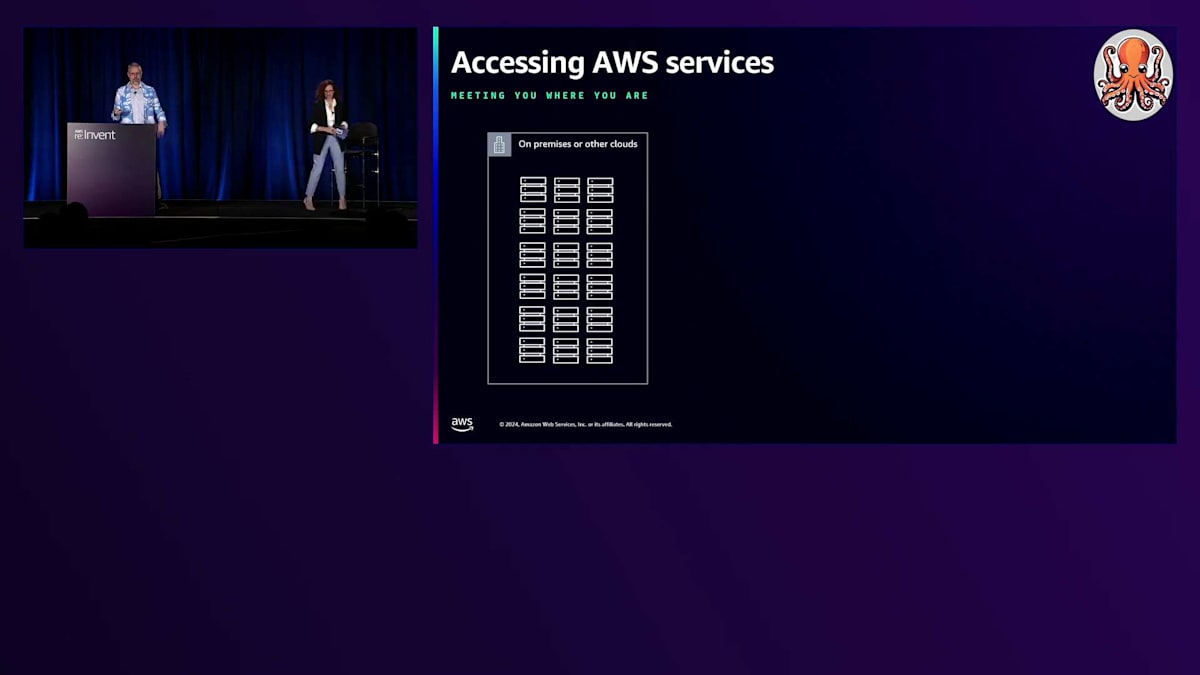Click the "On premises or other clouds" label

point(578,144)
